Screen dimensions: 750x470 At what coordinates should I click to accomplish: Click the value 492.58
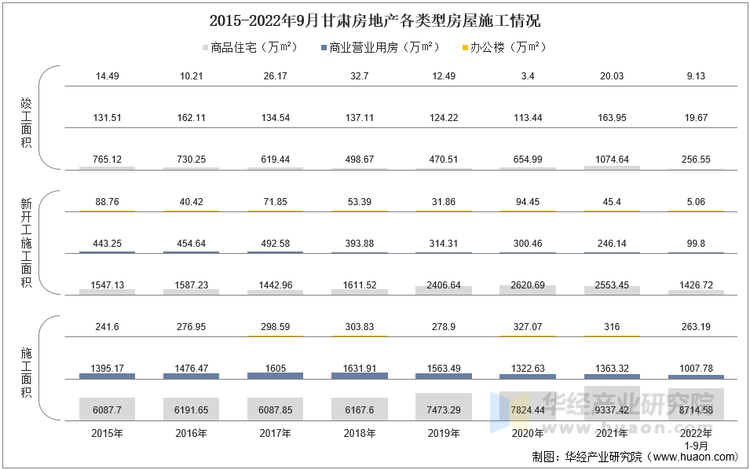[276, 243]
